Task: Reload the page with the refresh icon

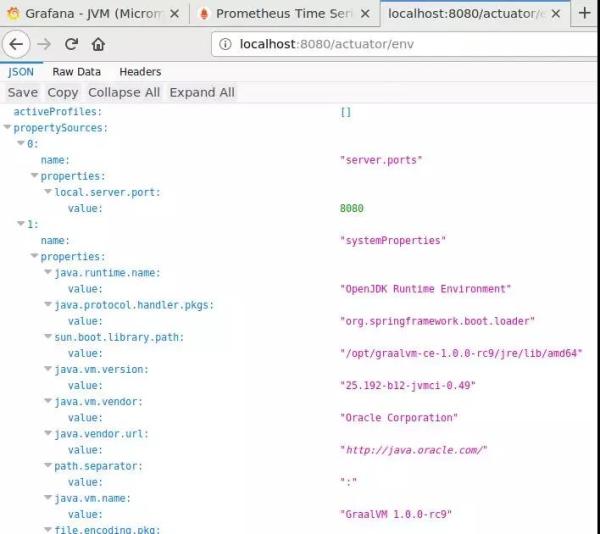Action: point(71,44)
